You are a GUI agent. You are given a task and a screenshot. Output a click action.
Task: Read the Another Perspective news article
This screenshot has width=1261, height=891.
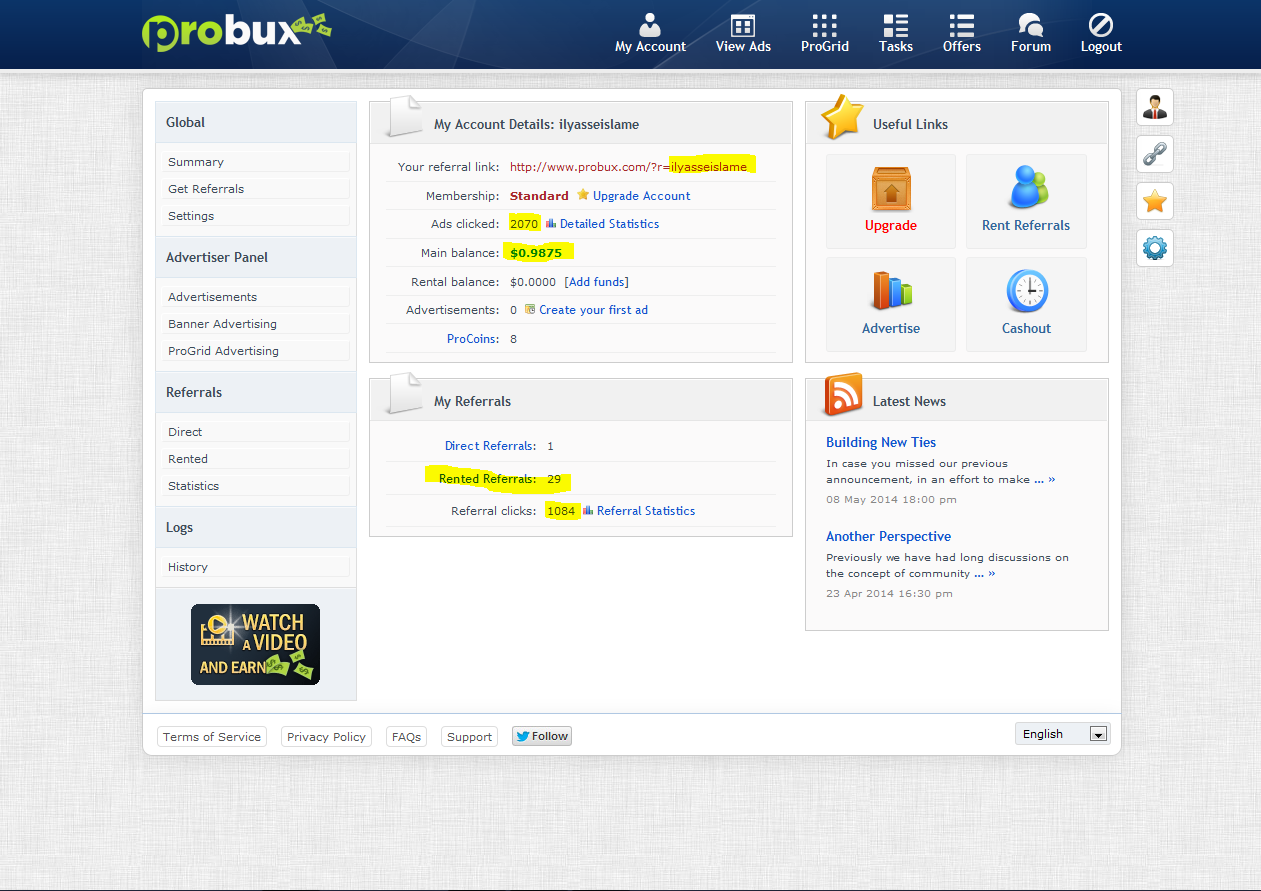coord(888,536)
